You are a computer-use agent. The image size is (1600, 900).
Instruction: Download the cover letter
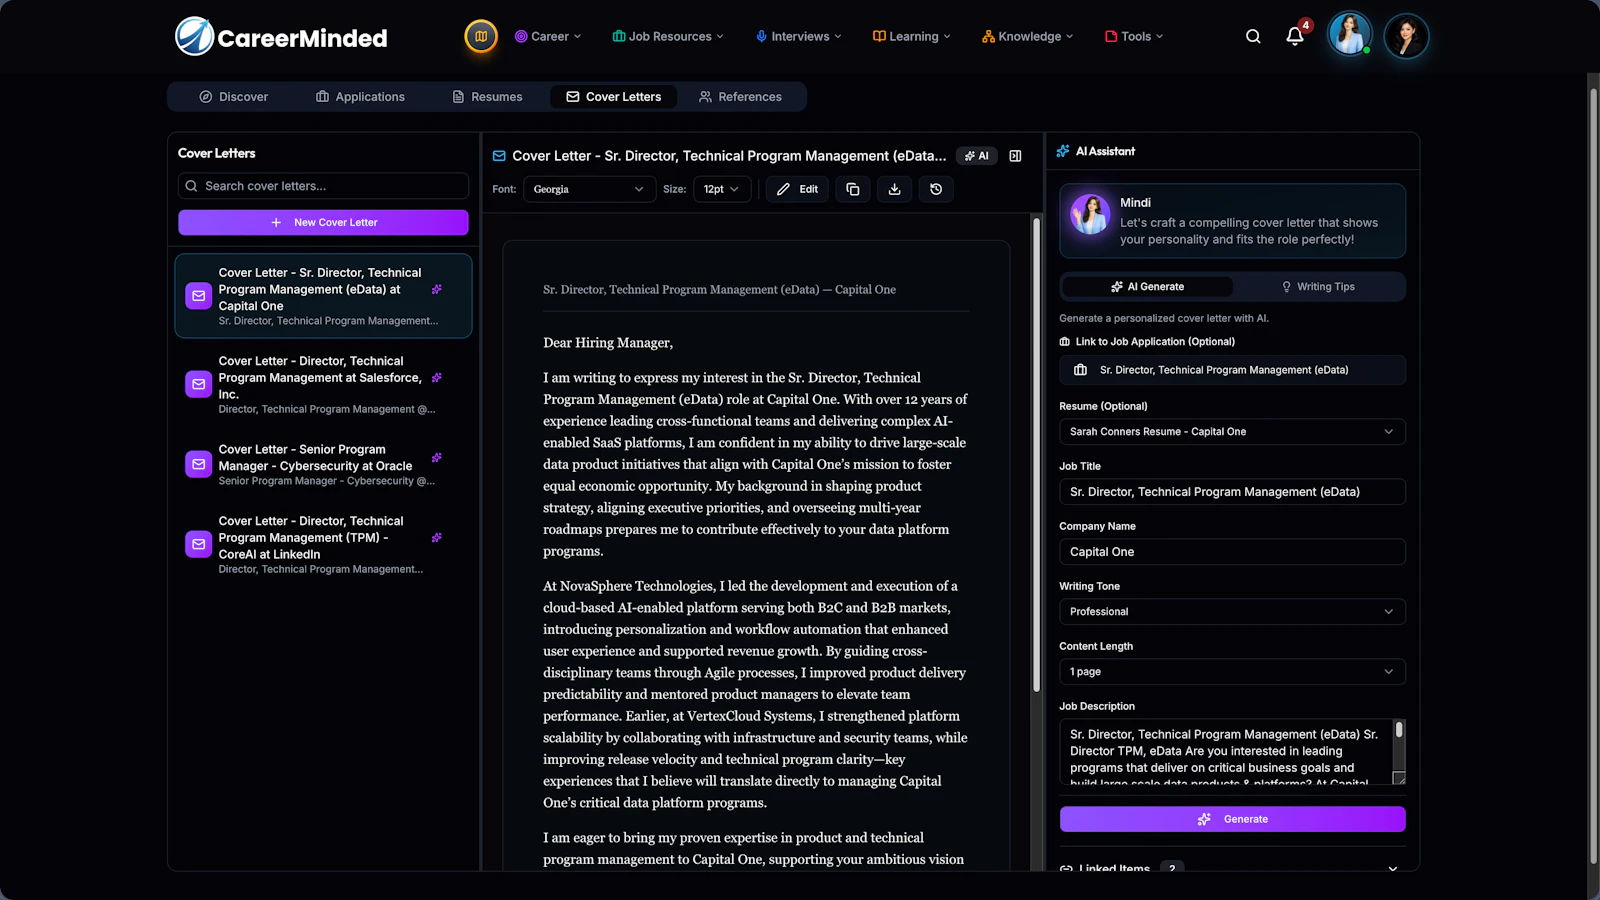(x=894, y=189)
